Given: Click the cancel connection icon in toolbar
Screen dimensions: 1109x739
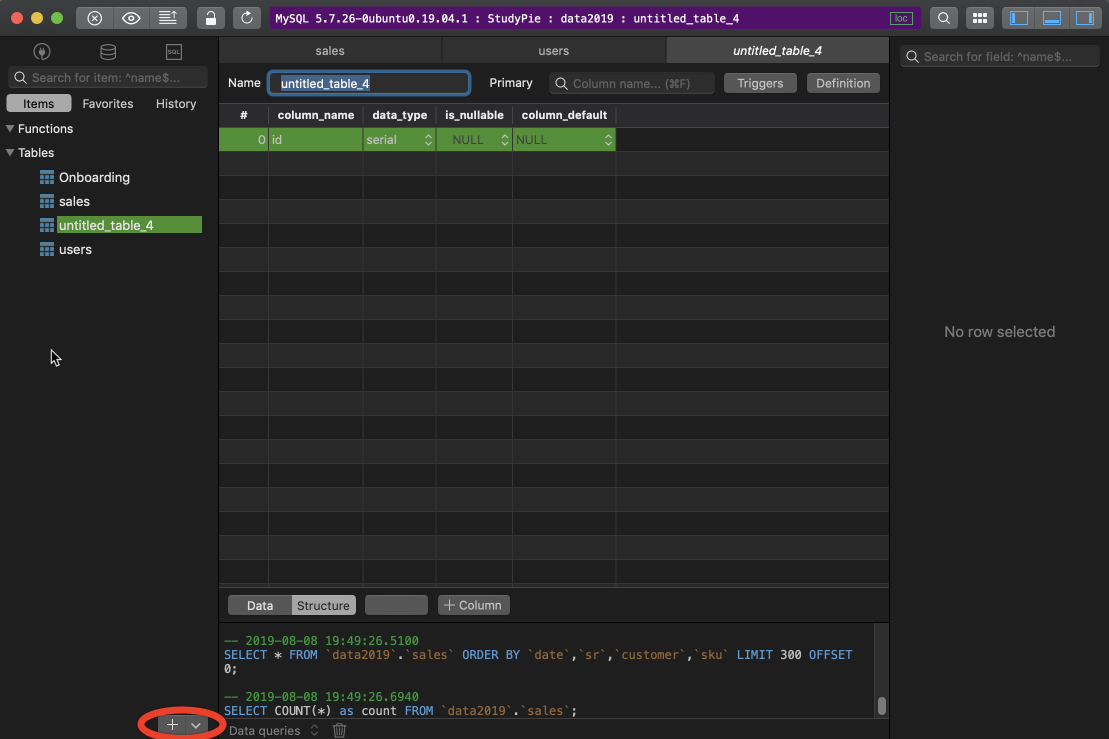Looking at the screenshot, I should (x=94, y=18).
